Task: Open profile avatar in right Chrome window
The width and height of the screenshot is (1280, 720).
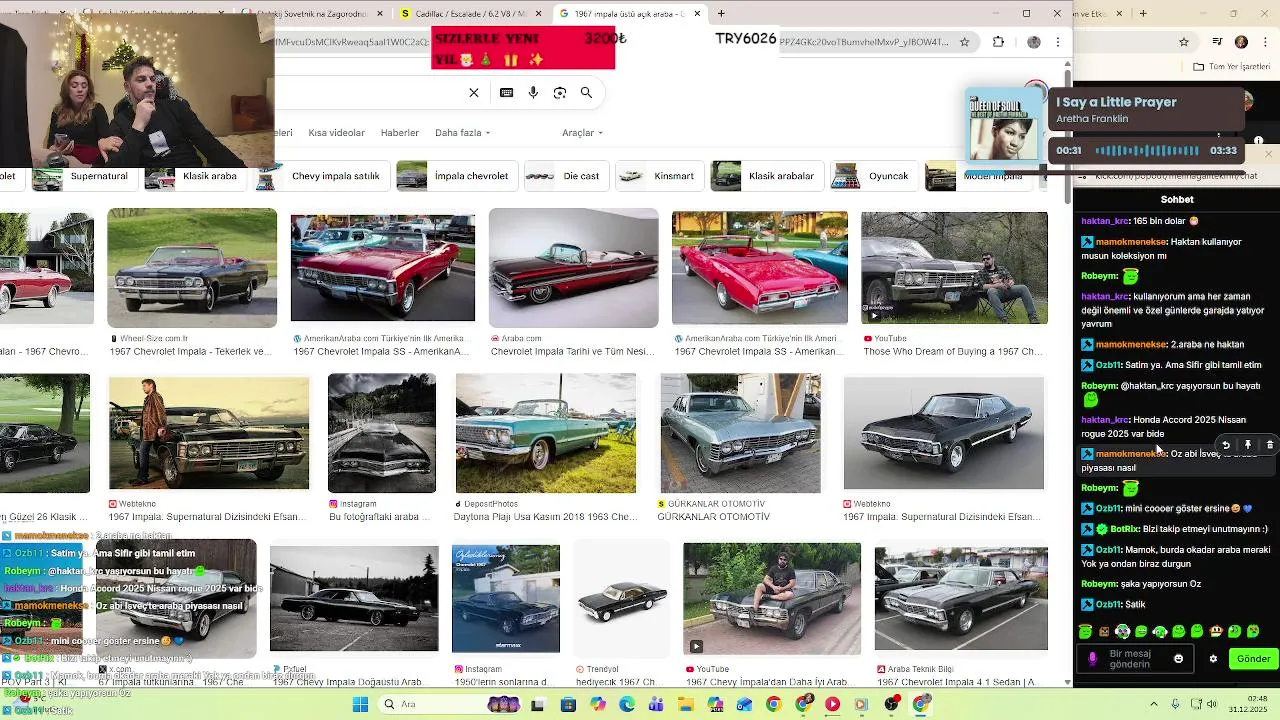Action: click(1241, 42)
